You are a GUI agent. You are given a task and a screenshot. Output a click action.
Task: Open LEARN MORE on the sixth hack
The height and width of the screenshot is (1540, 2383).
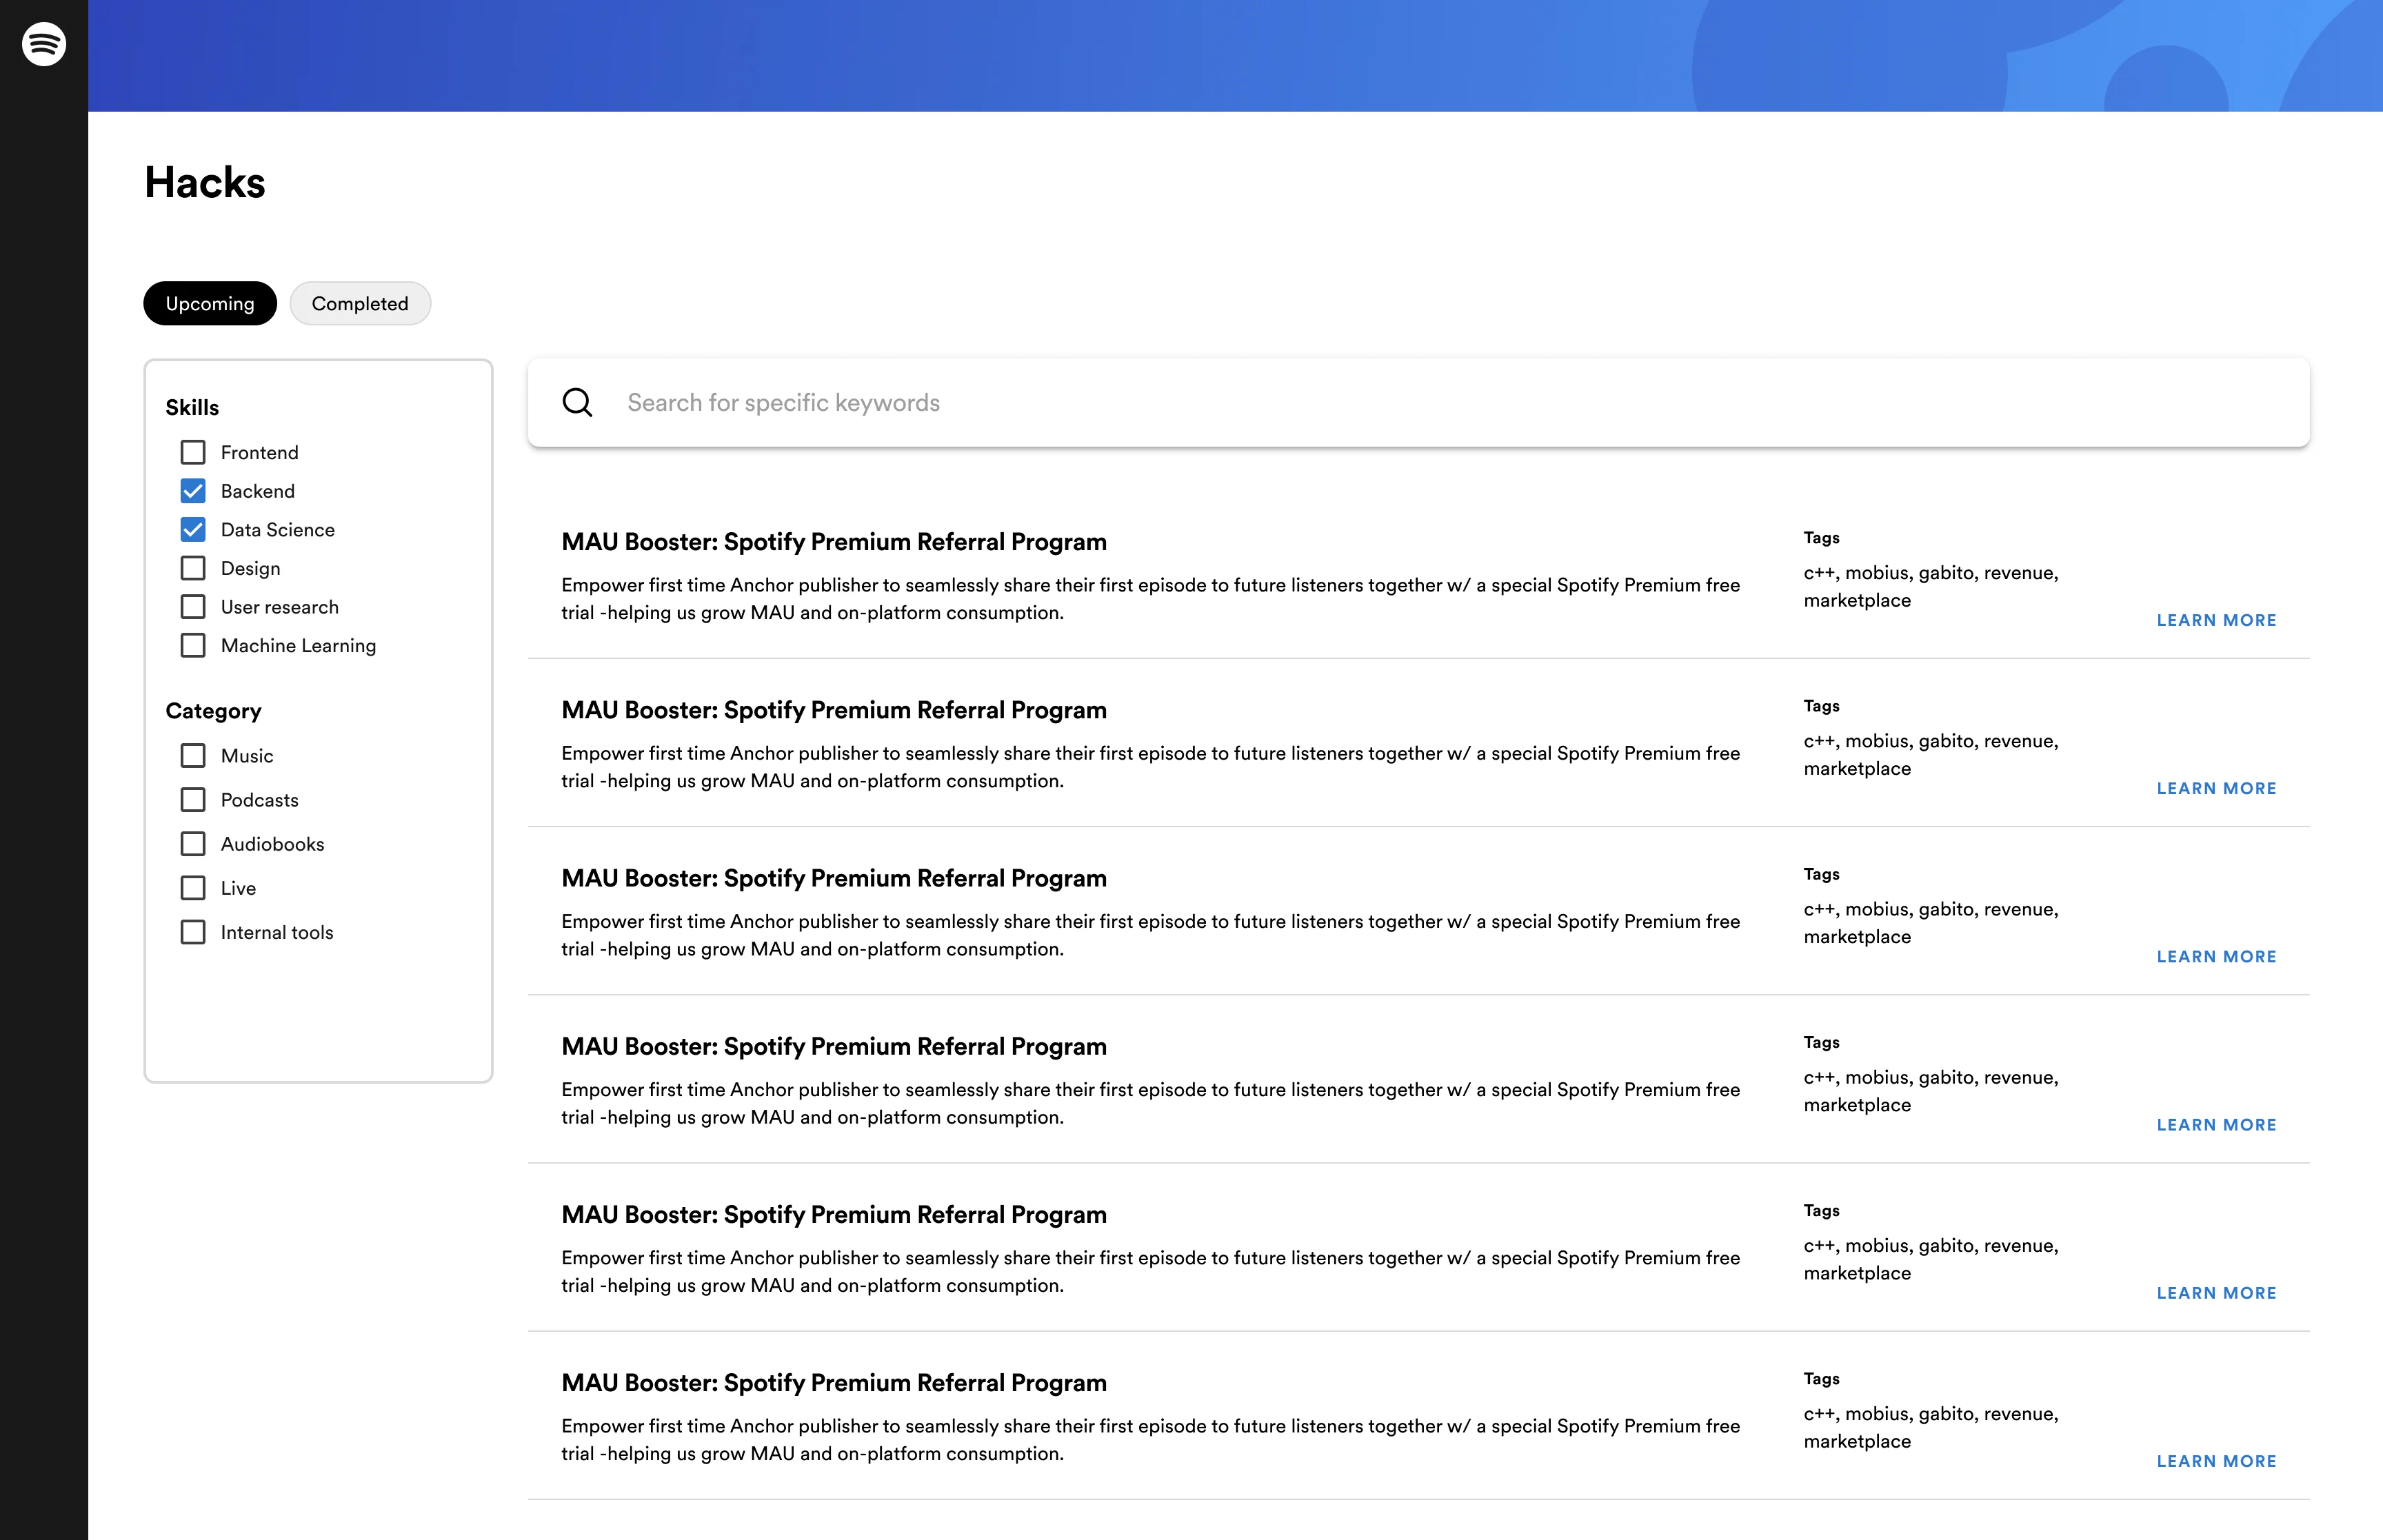pos(2216,1460)
